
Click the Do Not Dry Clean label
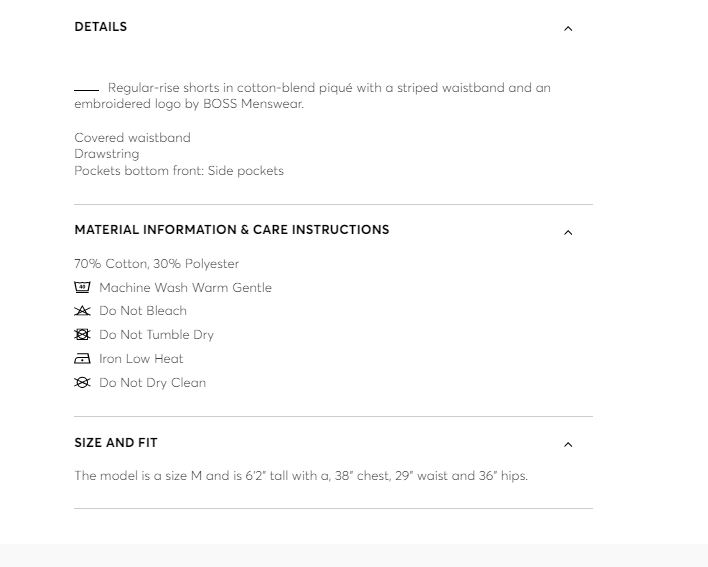[152, 383]
